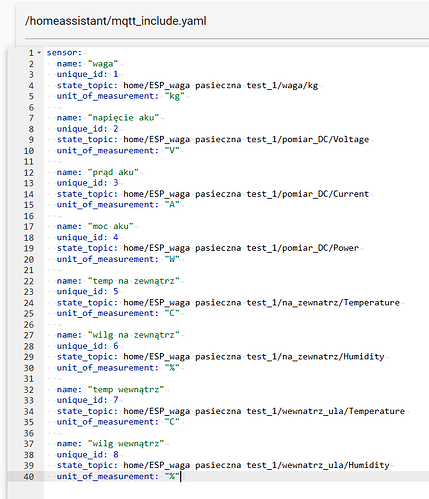429x499 pixels.
Task: Click the name "wilg wewnątrz" line
Action: coord(110,444)
